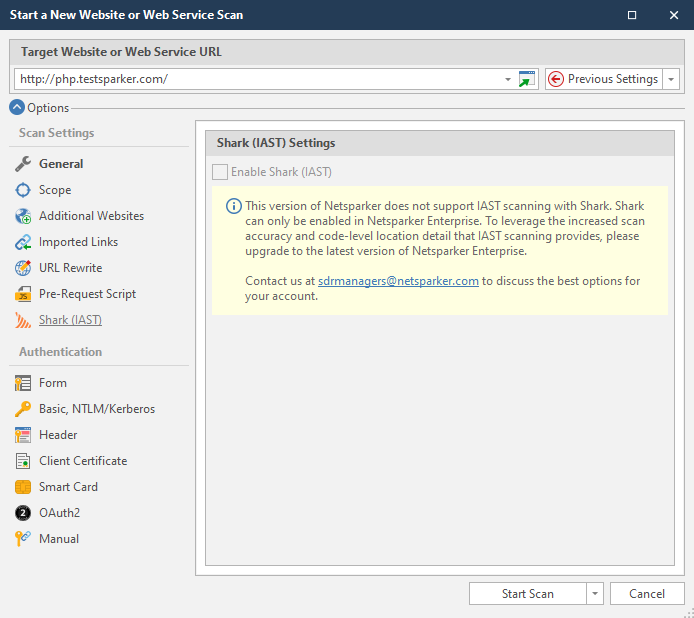Viewport: 694px width, 618px height.
Task: Click the Smart Card chip icon
Action: coord(23,487)
